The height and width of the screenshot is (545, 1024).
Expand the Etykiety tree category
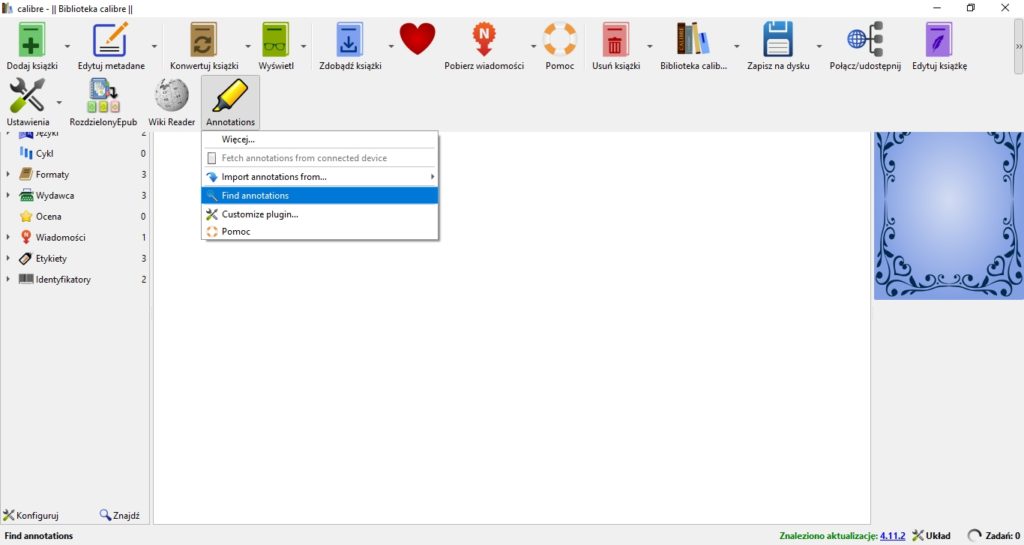click(8, 258)
